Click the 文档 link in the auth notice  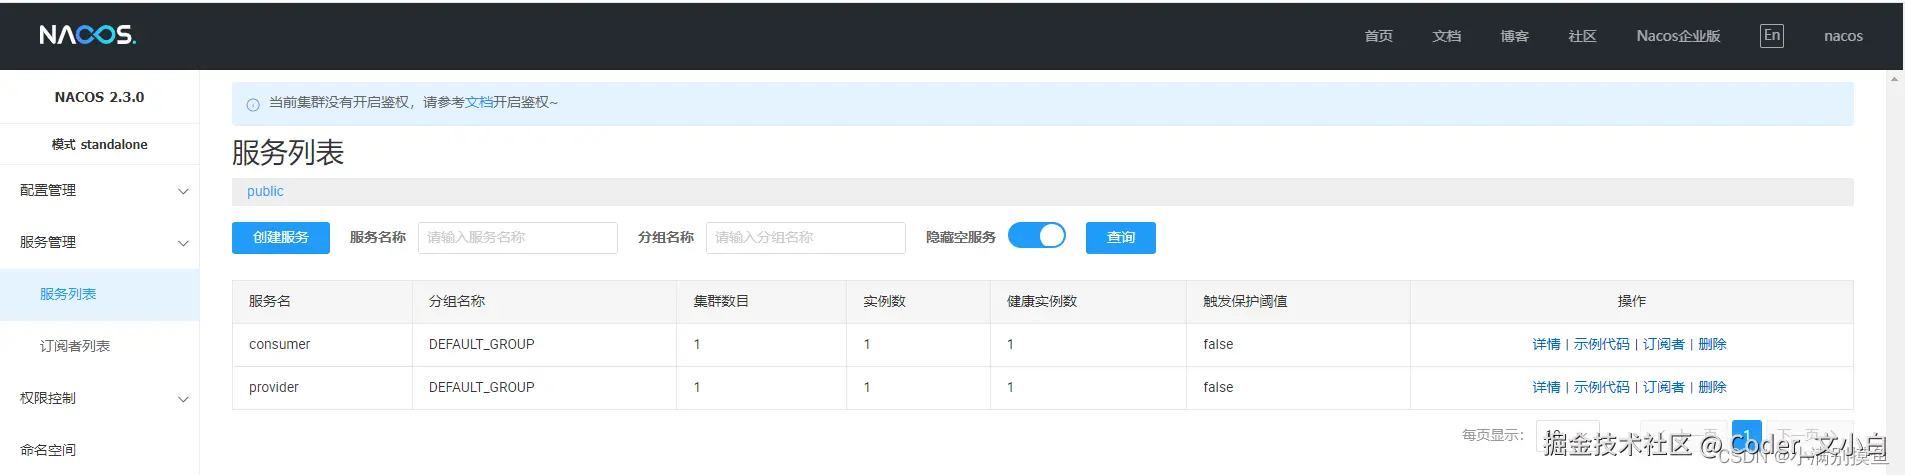pyautogui.click(x=479, y=102)
